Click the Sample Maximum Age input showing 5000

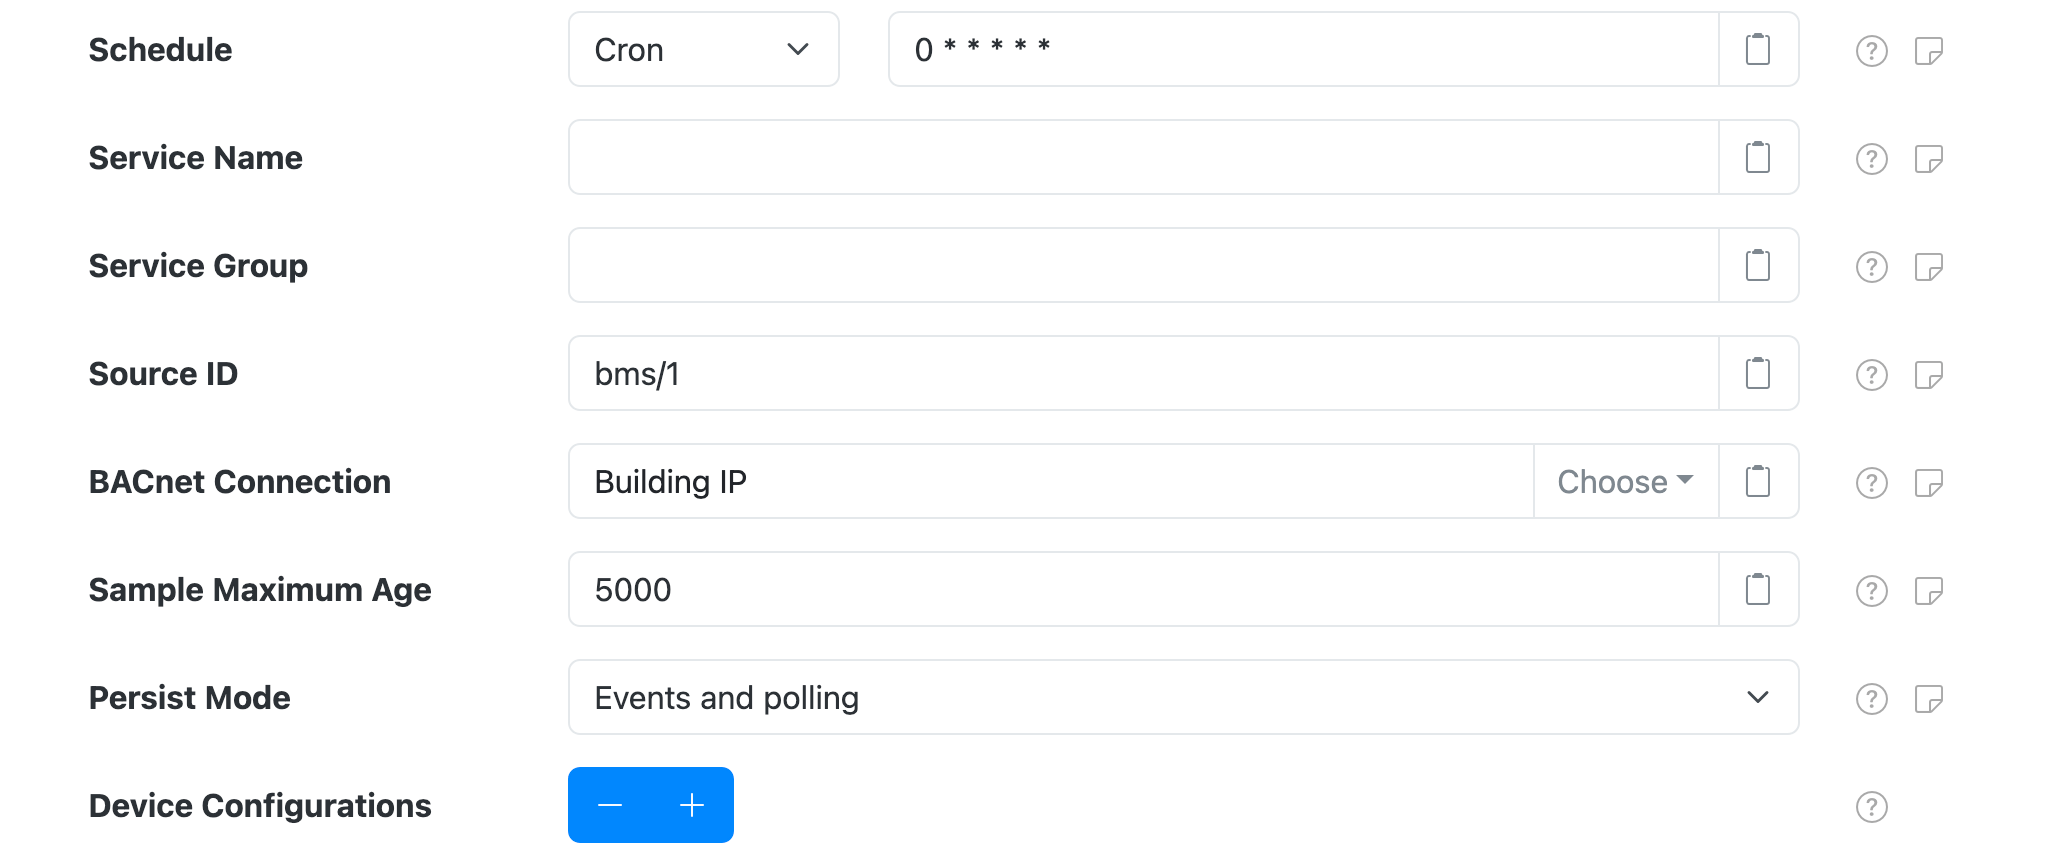[1100, 589]
